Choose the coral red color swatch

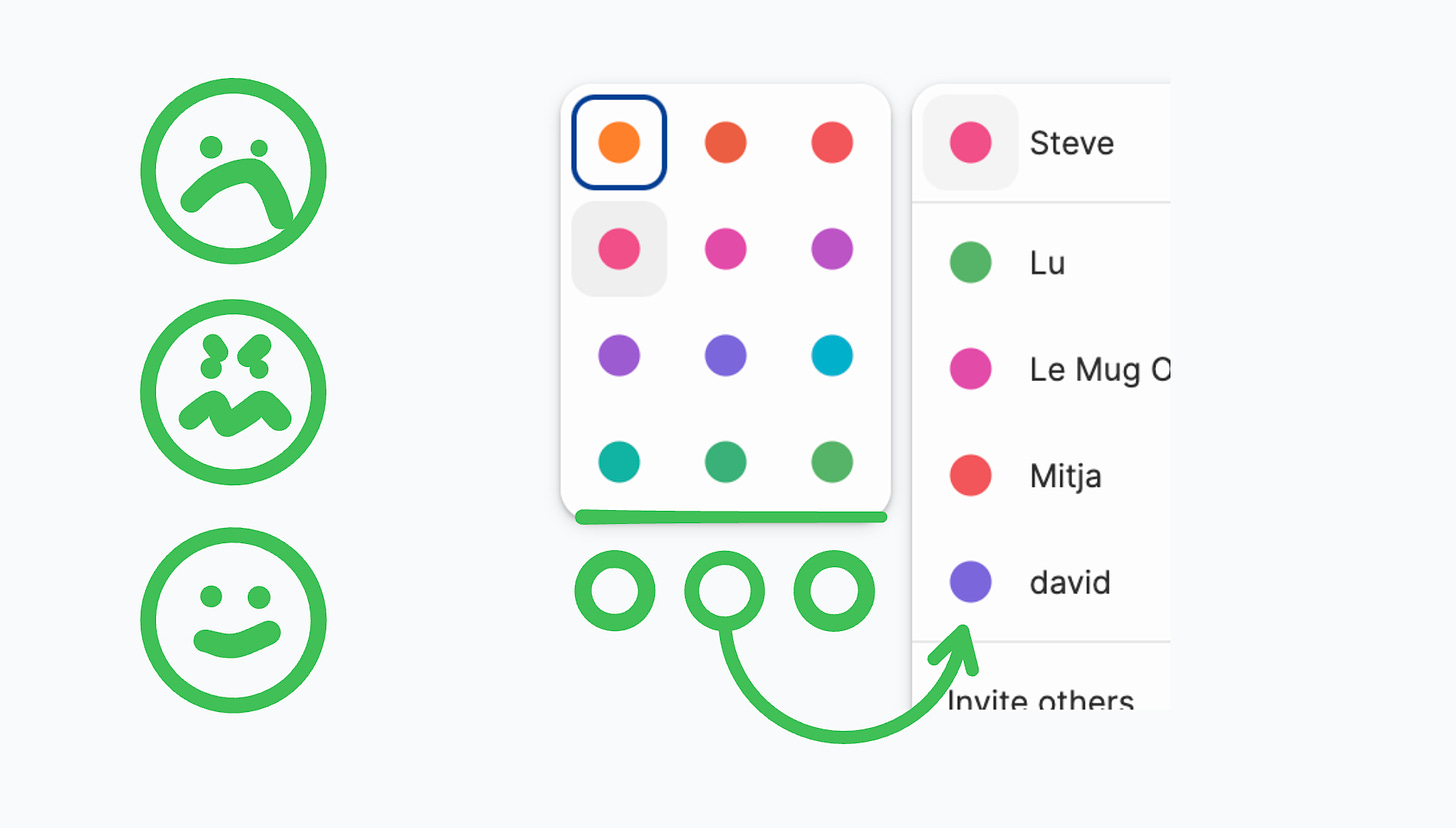(x=832, y=142)
